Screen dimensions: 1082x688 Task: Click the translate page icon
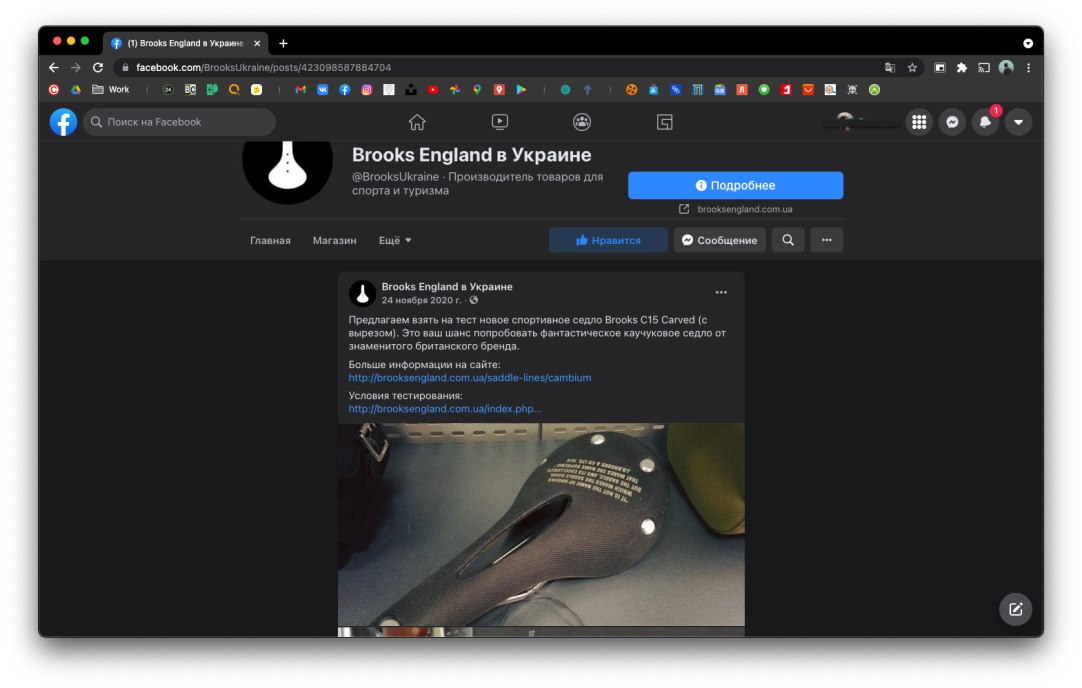pyautogui.click(x=890, y=68)
